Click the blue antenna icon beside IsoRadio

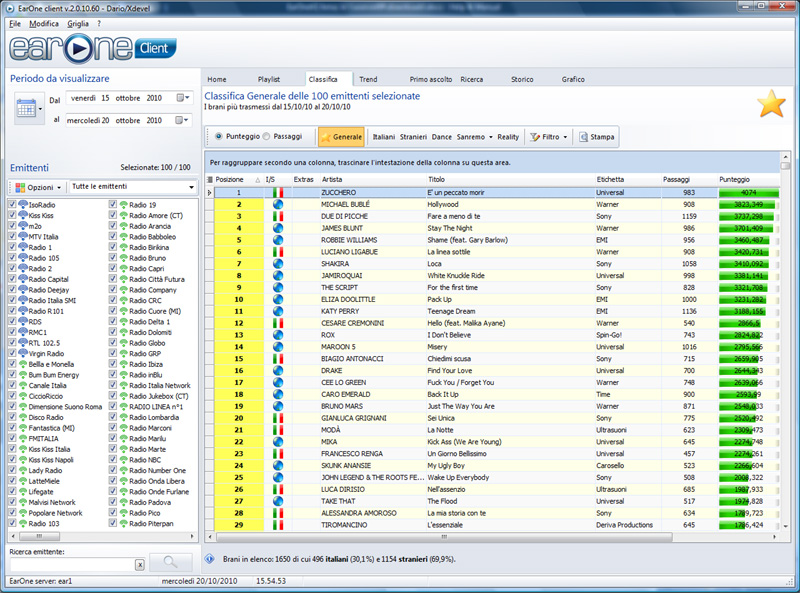[23, 204]
